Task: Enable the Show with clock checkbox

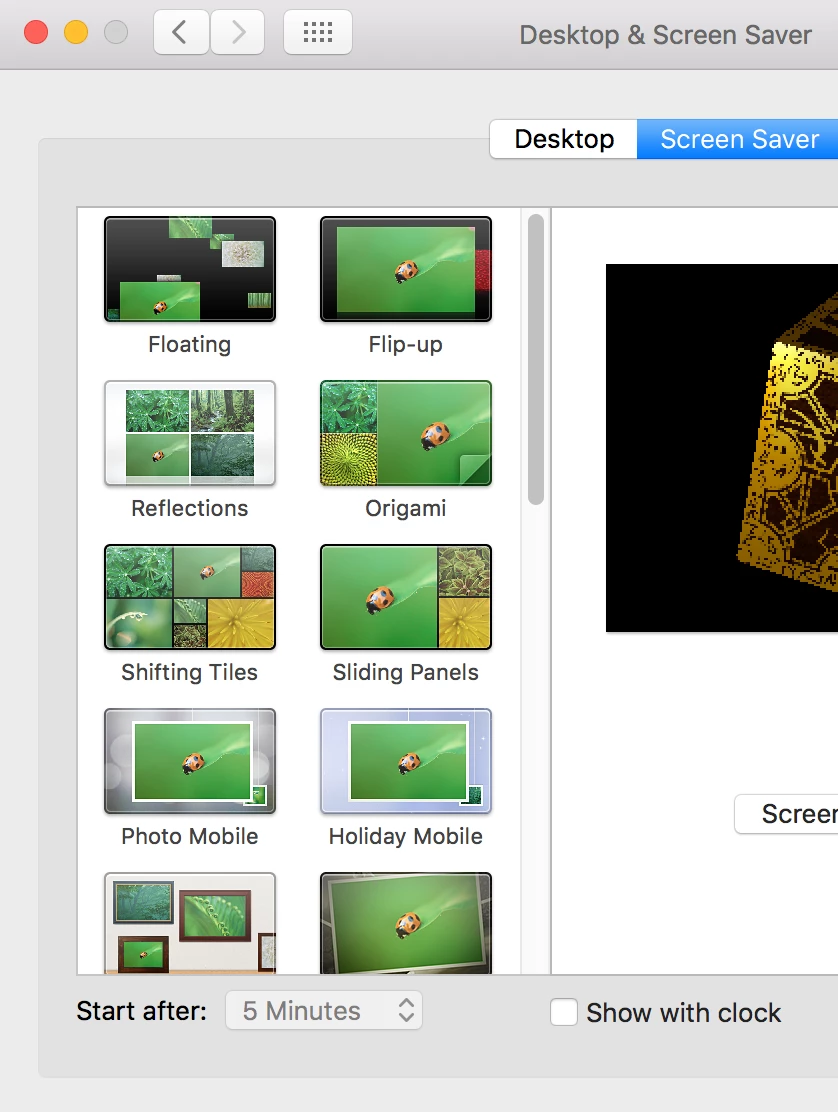Action: [x=564, y=1012]
